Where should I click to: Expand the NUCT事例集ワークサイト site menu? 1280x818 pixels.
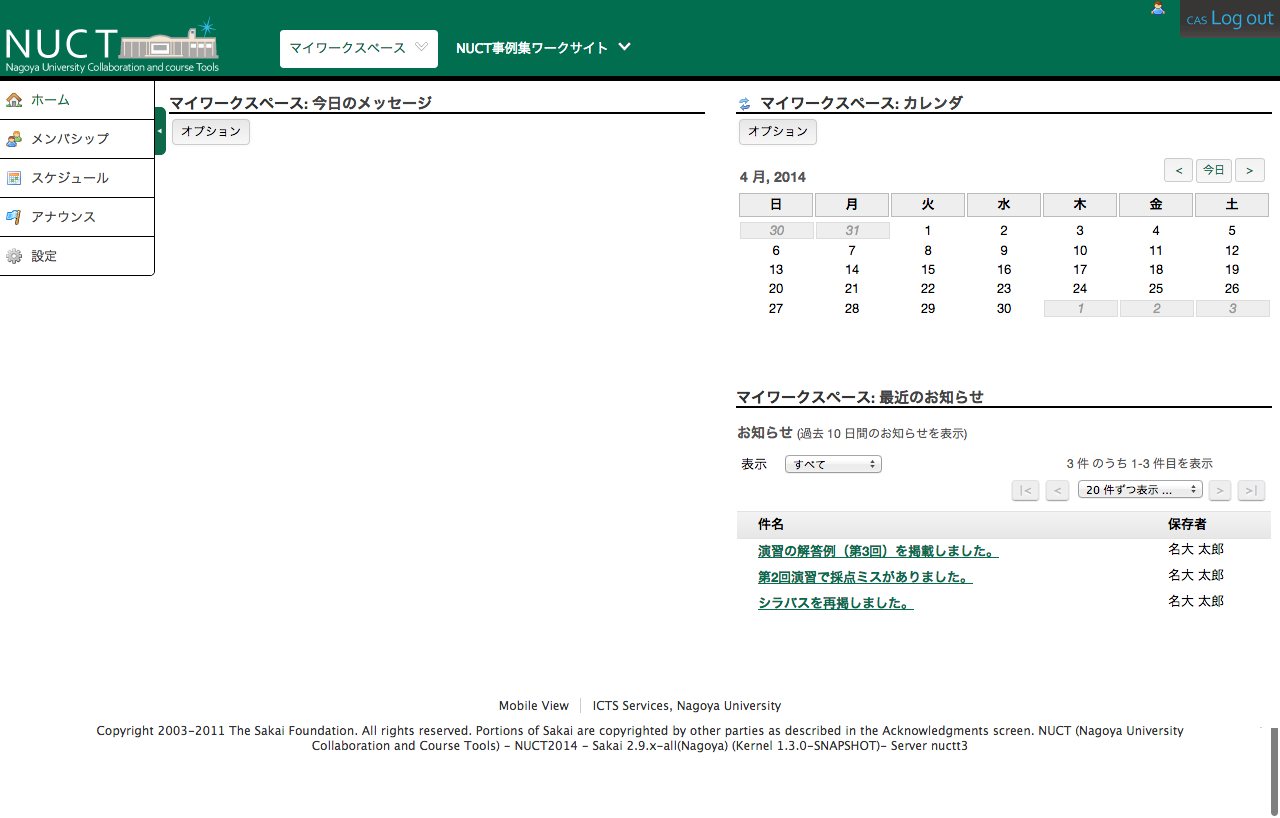pyautogui.click(x=625, y=47)
